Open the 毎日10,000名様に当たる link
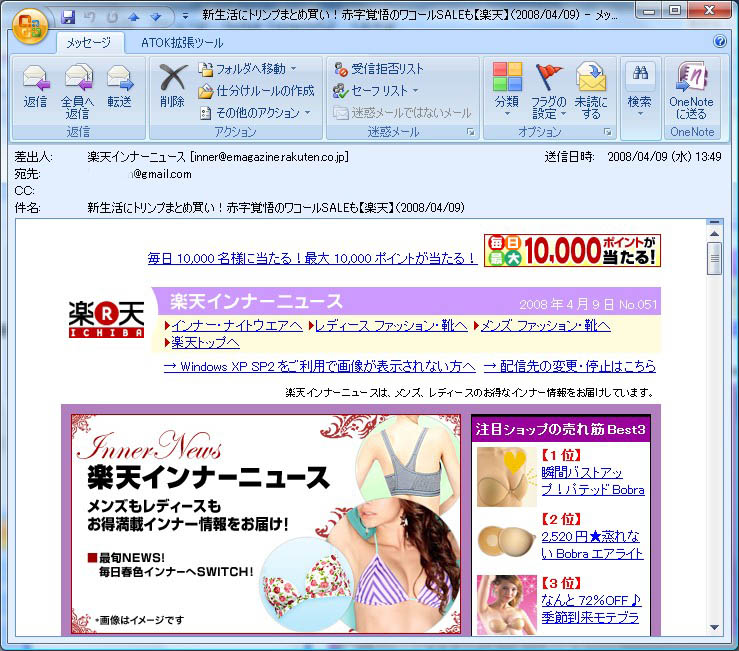 (x=312, y=258)
